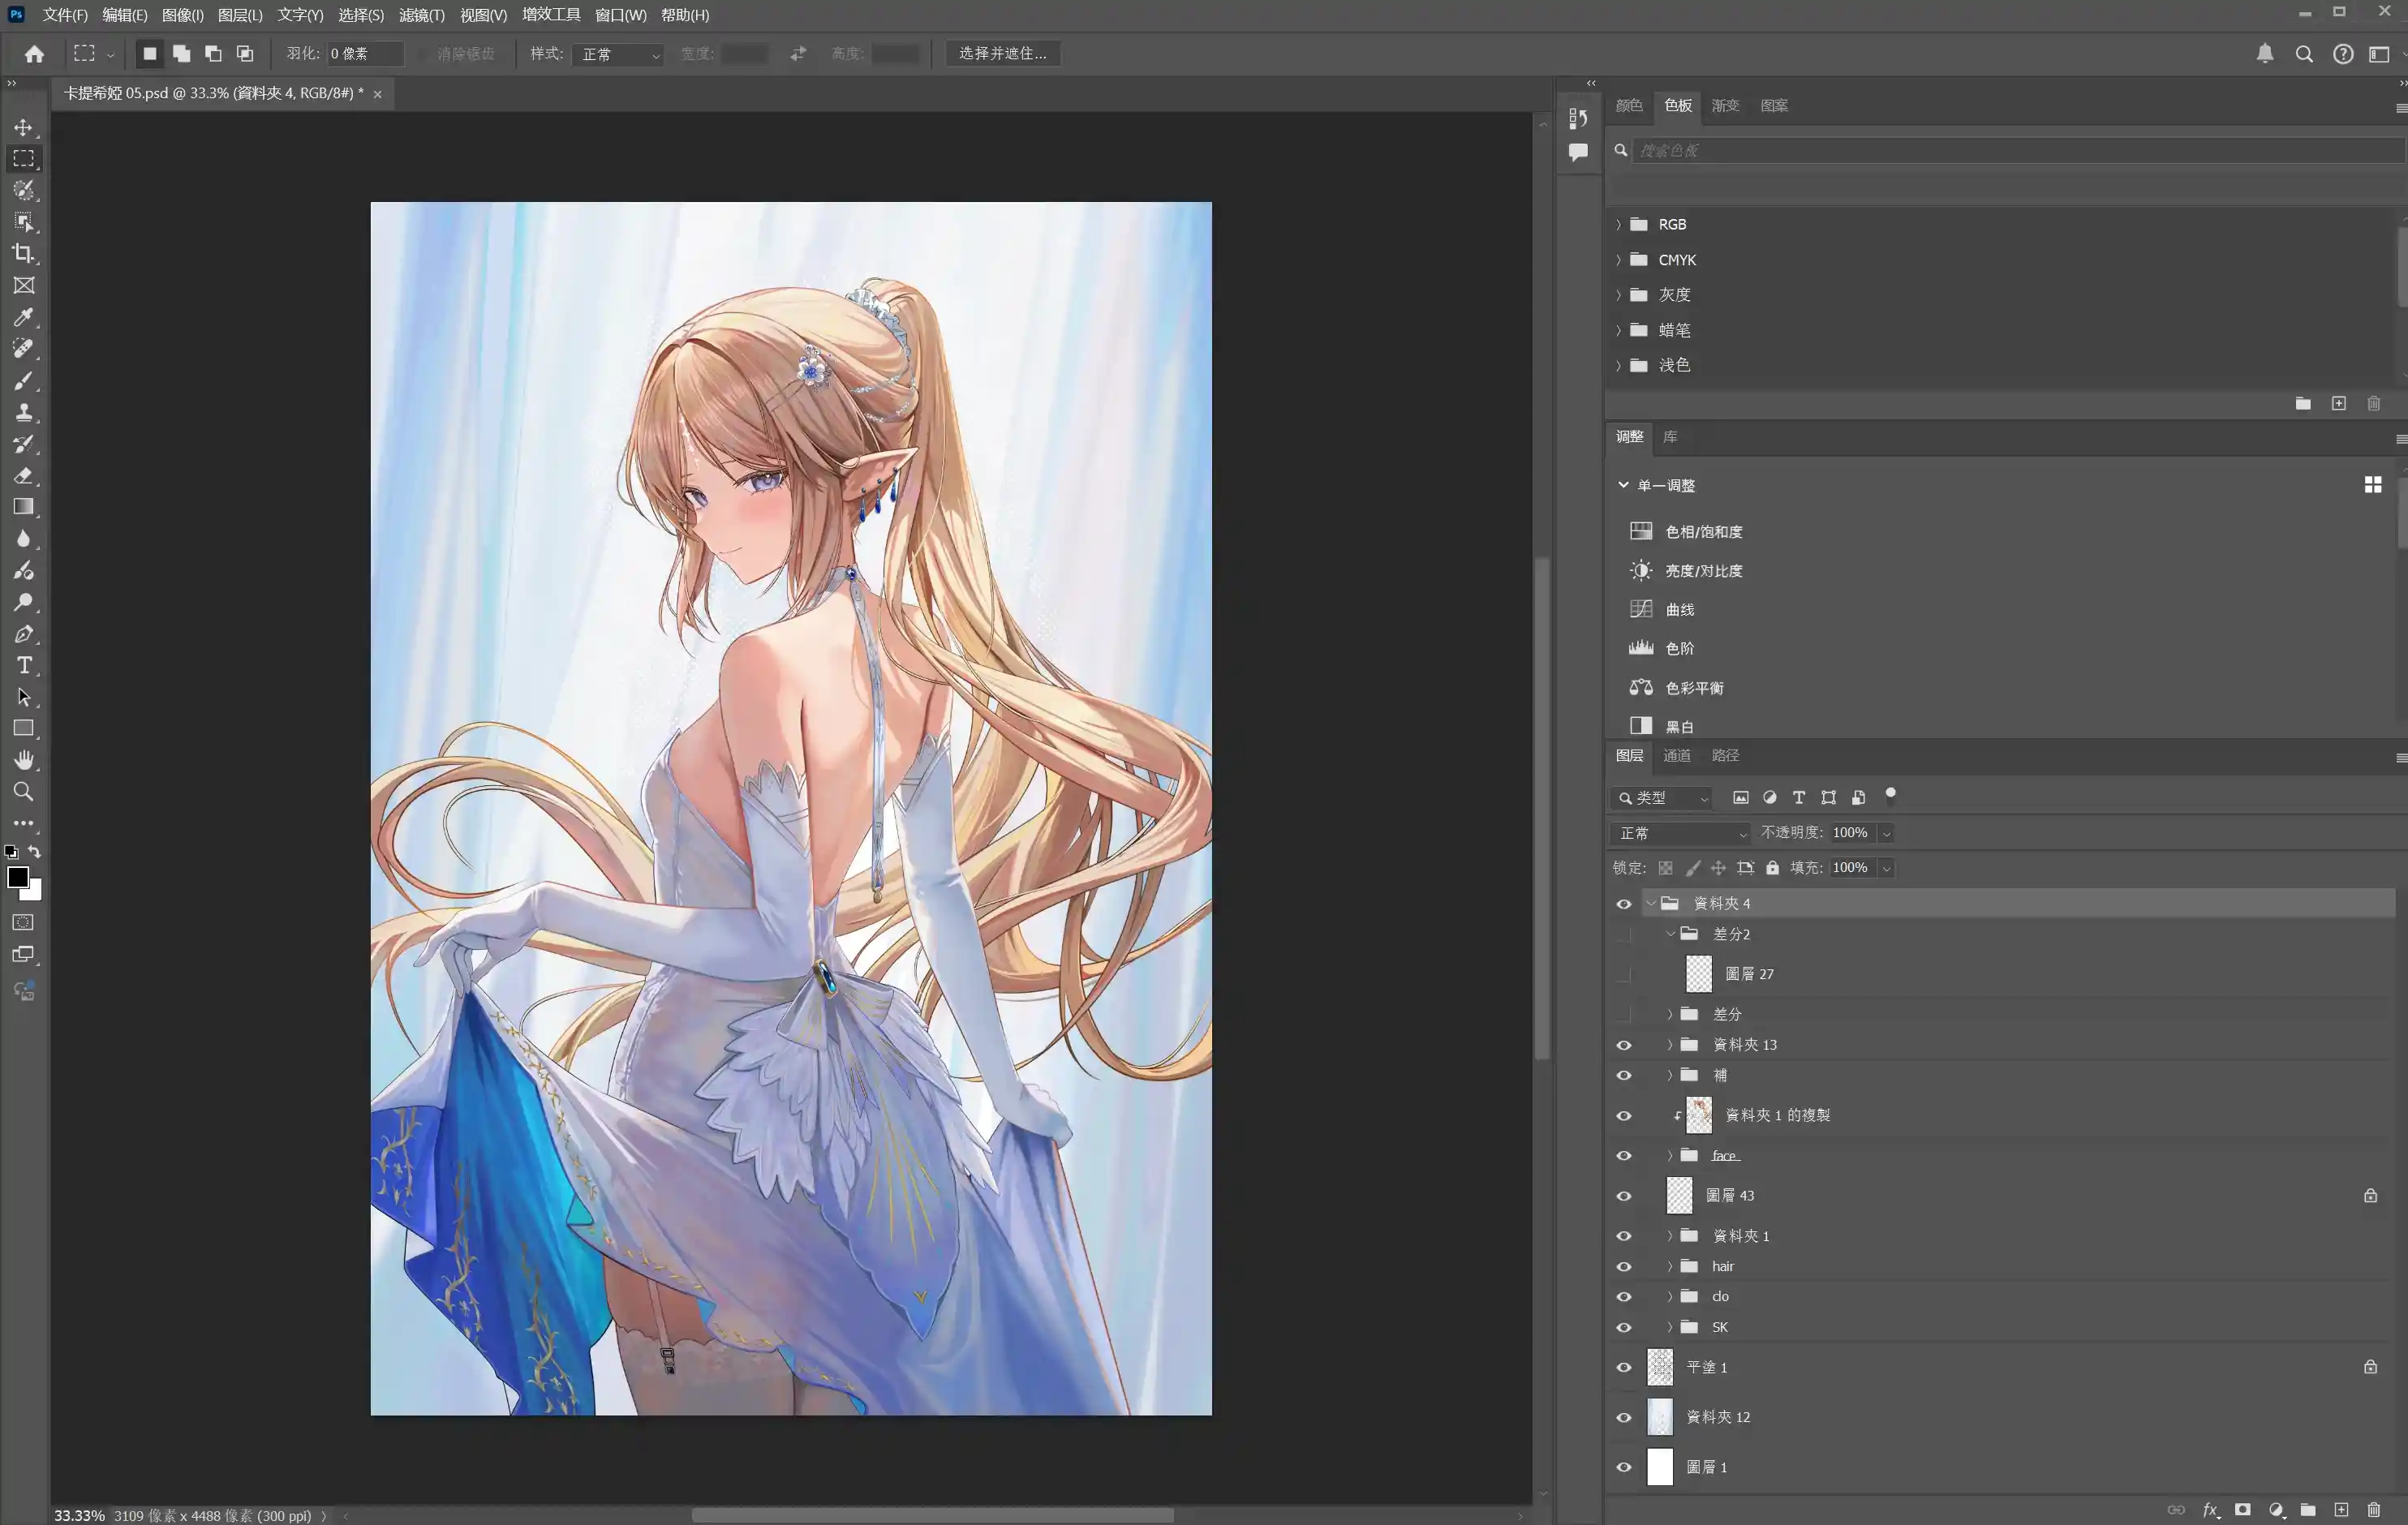The height and width of the screenshot is (1525, 2408).
Task: Click the delete layer trash icon
Action: point(2373,1510)
